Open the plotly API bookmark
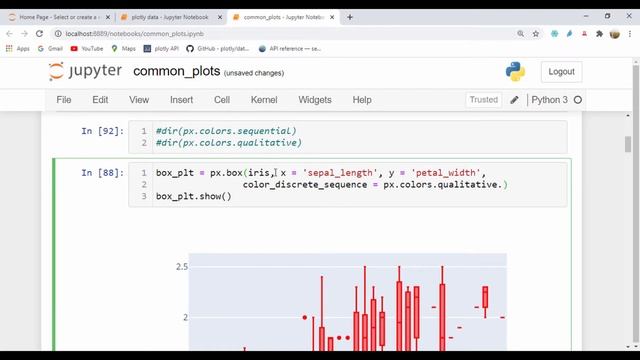Screen dimensions: 640x360 pos(161,49)
